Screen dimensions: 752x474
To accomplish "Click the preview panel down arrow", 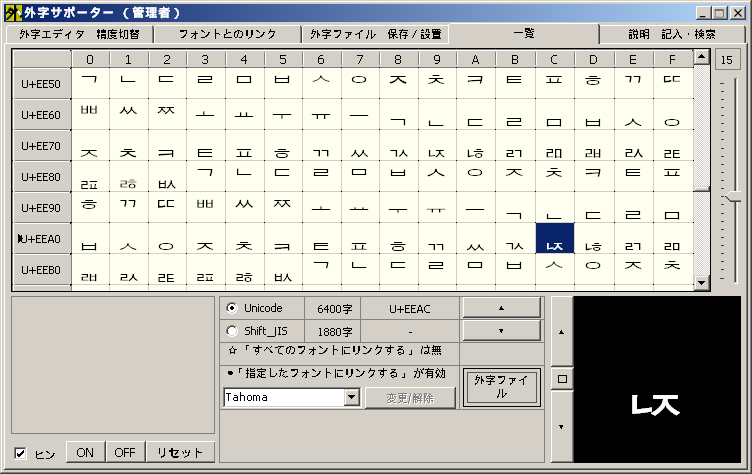I will point(562,427).
